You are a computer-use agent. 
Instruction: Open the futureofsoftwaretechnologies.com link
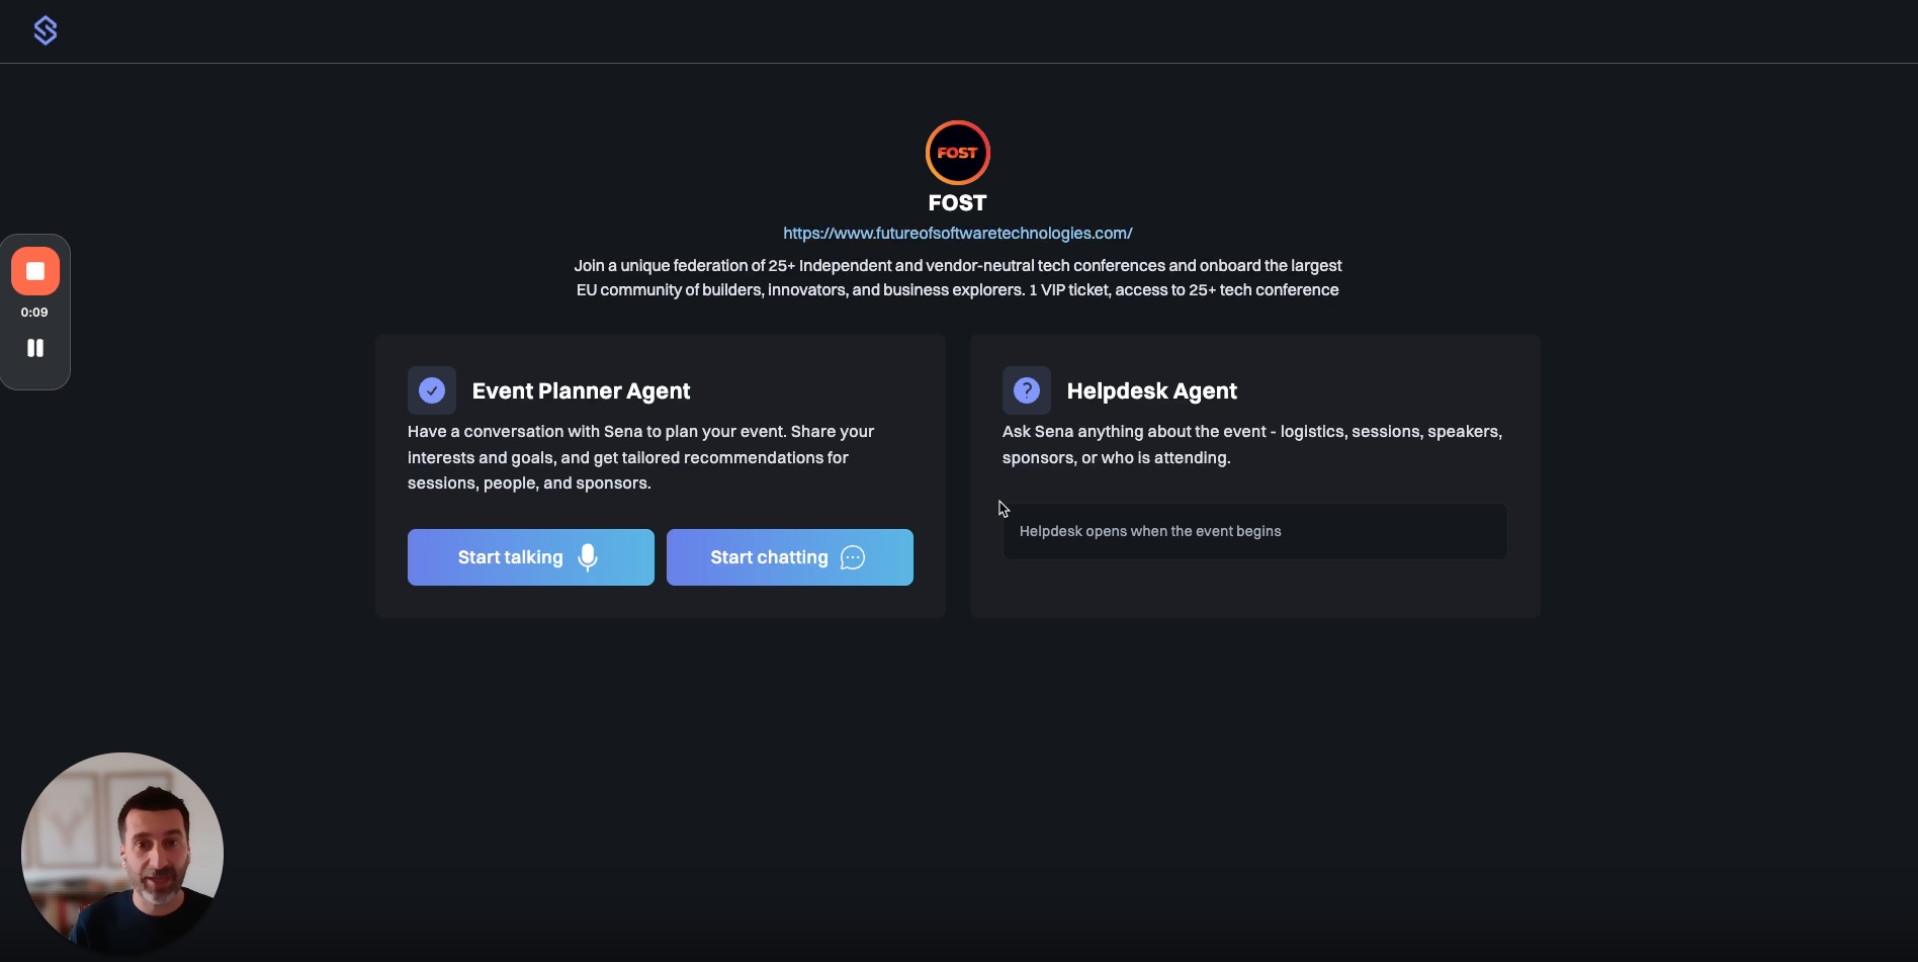(957, 233)
